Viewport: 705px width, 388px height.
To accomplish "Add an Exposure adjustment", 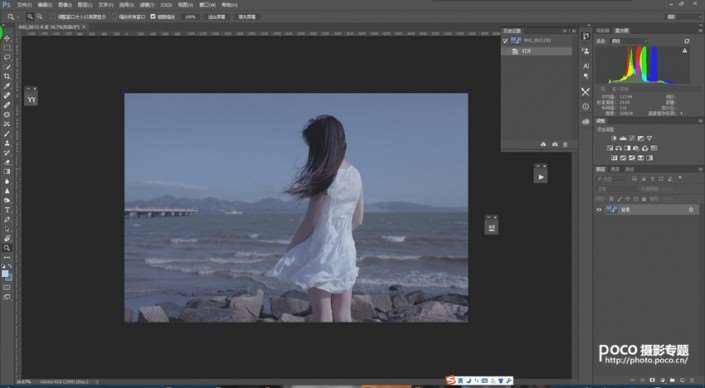I will coord(640,138).
